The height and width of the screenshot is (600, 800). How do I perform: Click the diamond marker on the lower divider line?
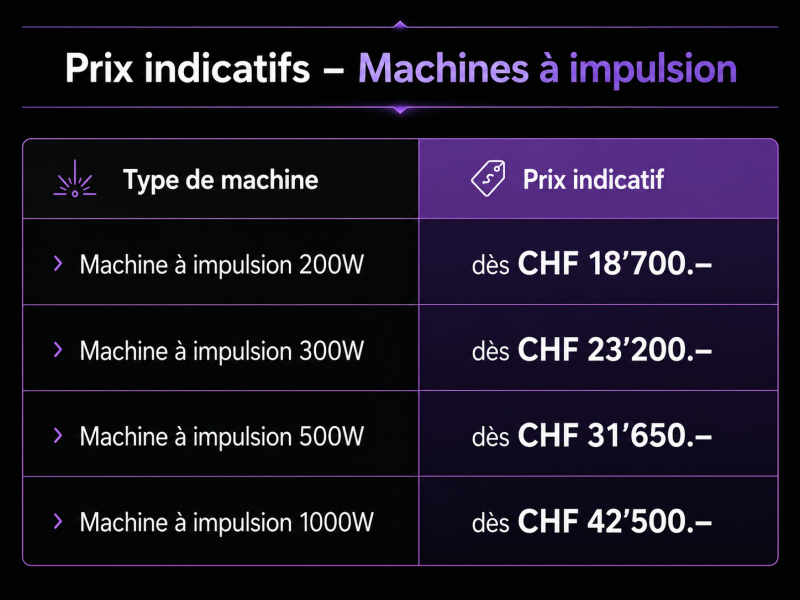pyautogui.click(x=401, y=109)
